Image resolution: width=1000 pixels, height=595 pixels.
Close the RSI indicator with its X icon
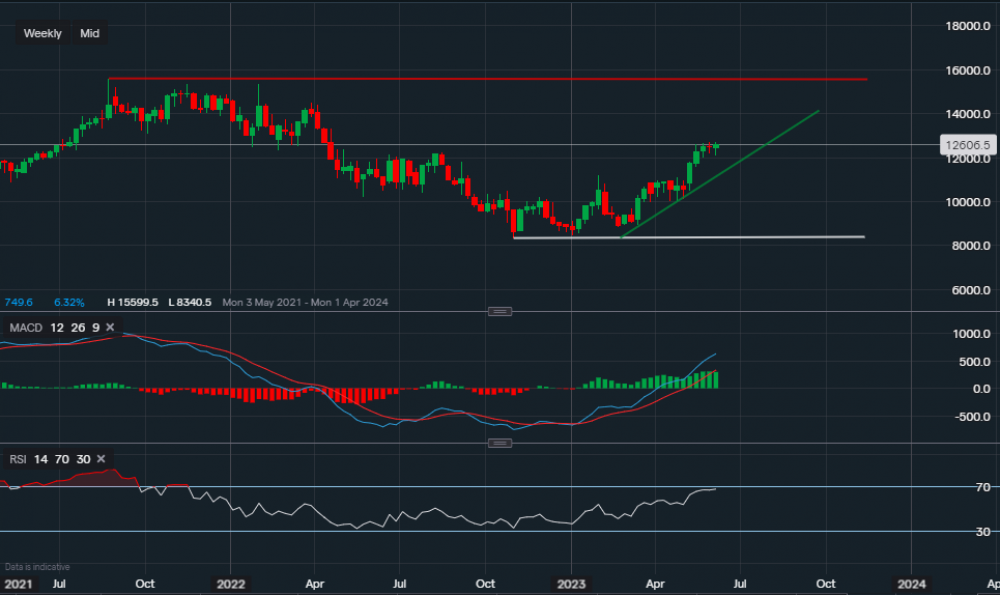click(x=110, y=459)
